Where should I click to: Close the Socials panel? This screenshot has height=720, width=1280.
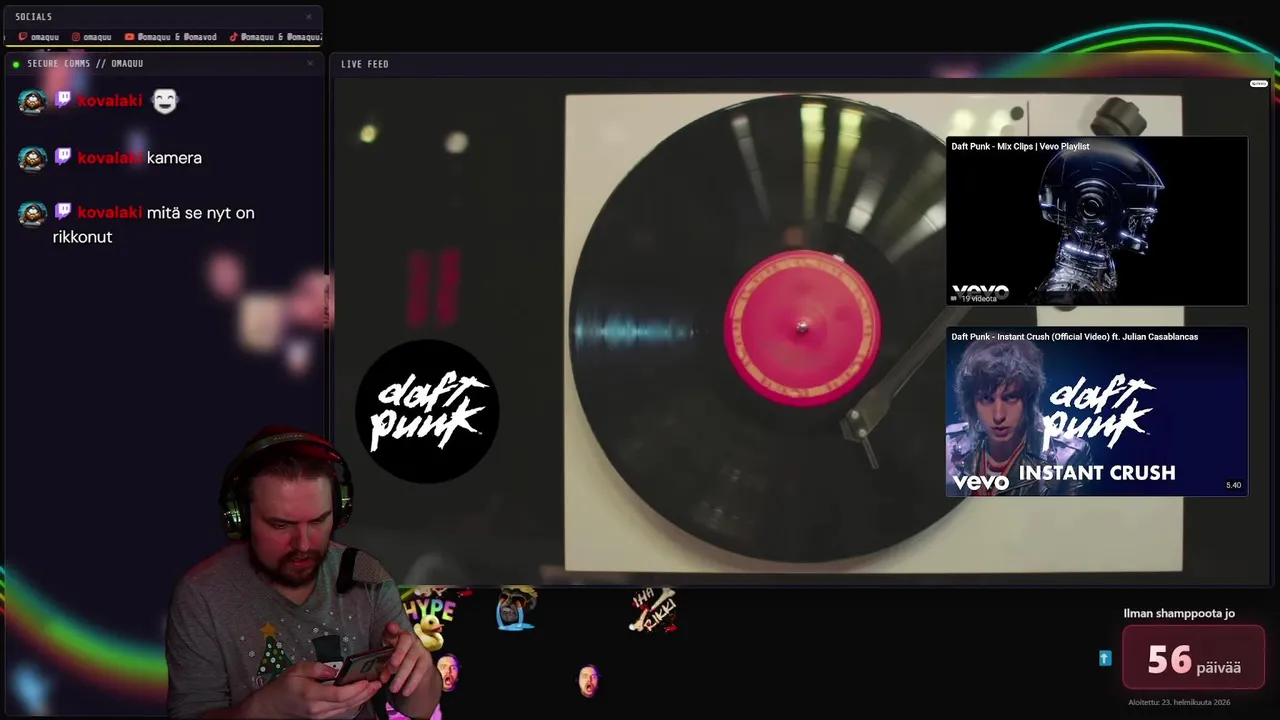tap(308, 16)
